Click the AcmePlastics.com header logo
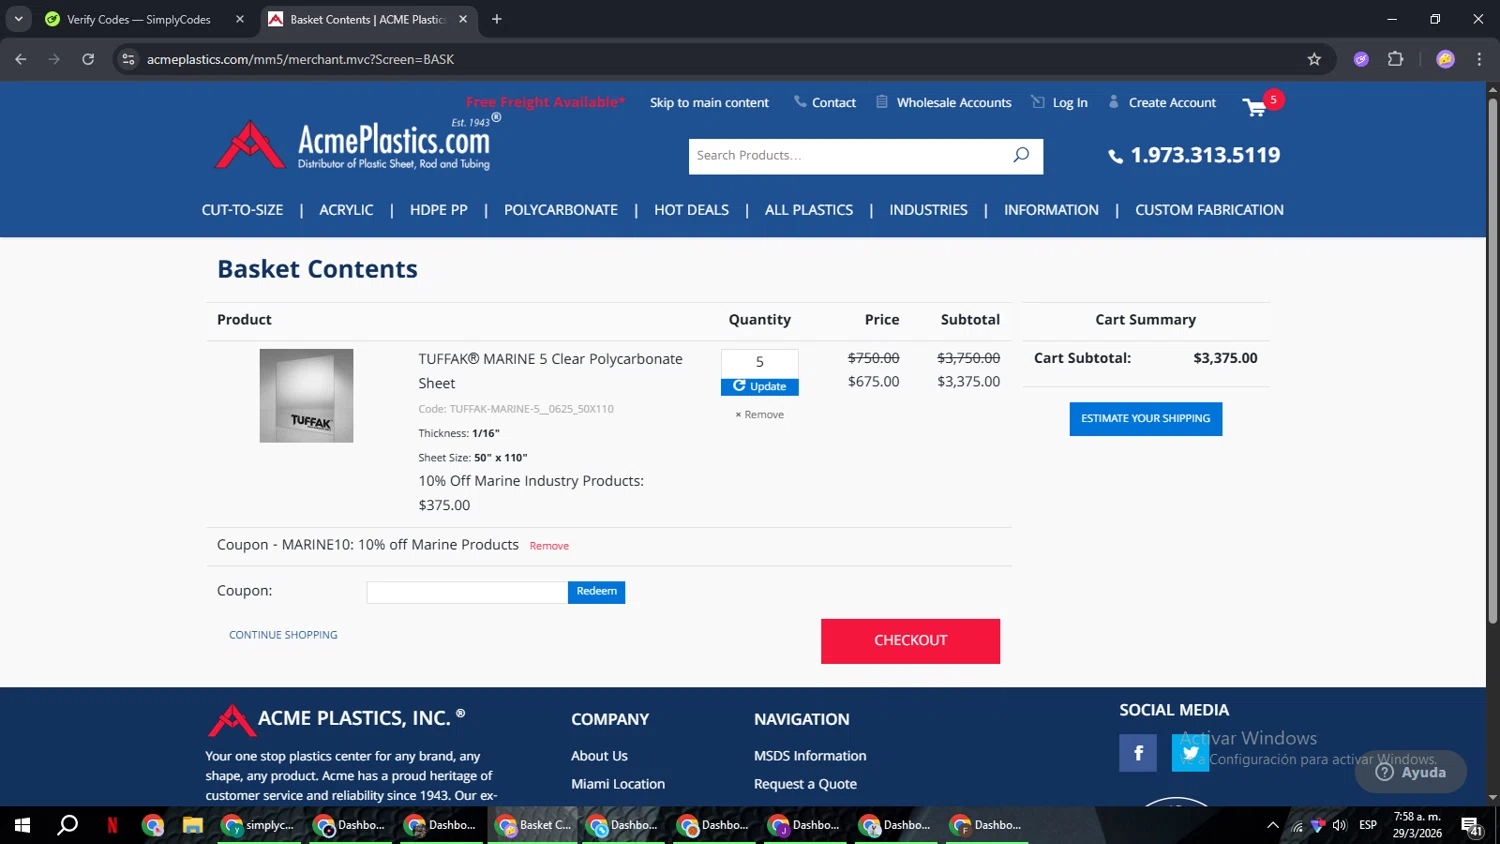1500x844 pixels. pyautogui.click(x=357, y=143)
